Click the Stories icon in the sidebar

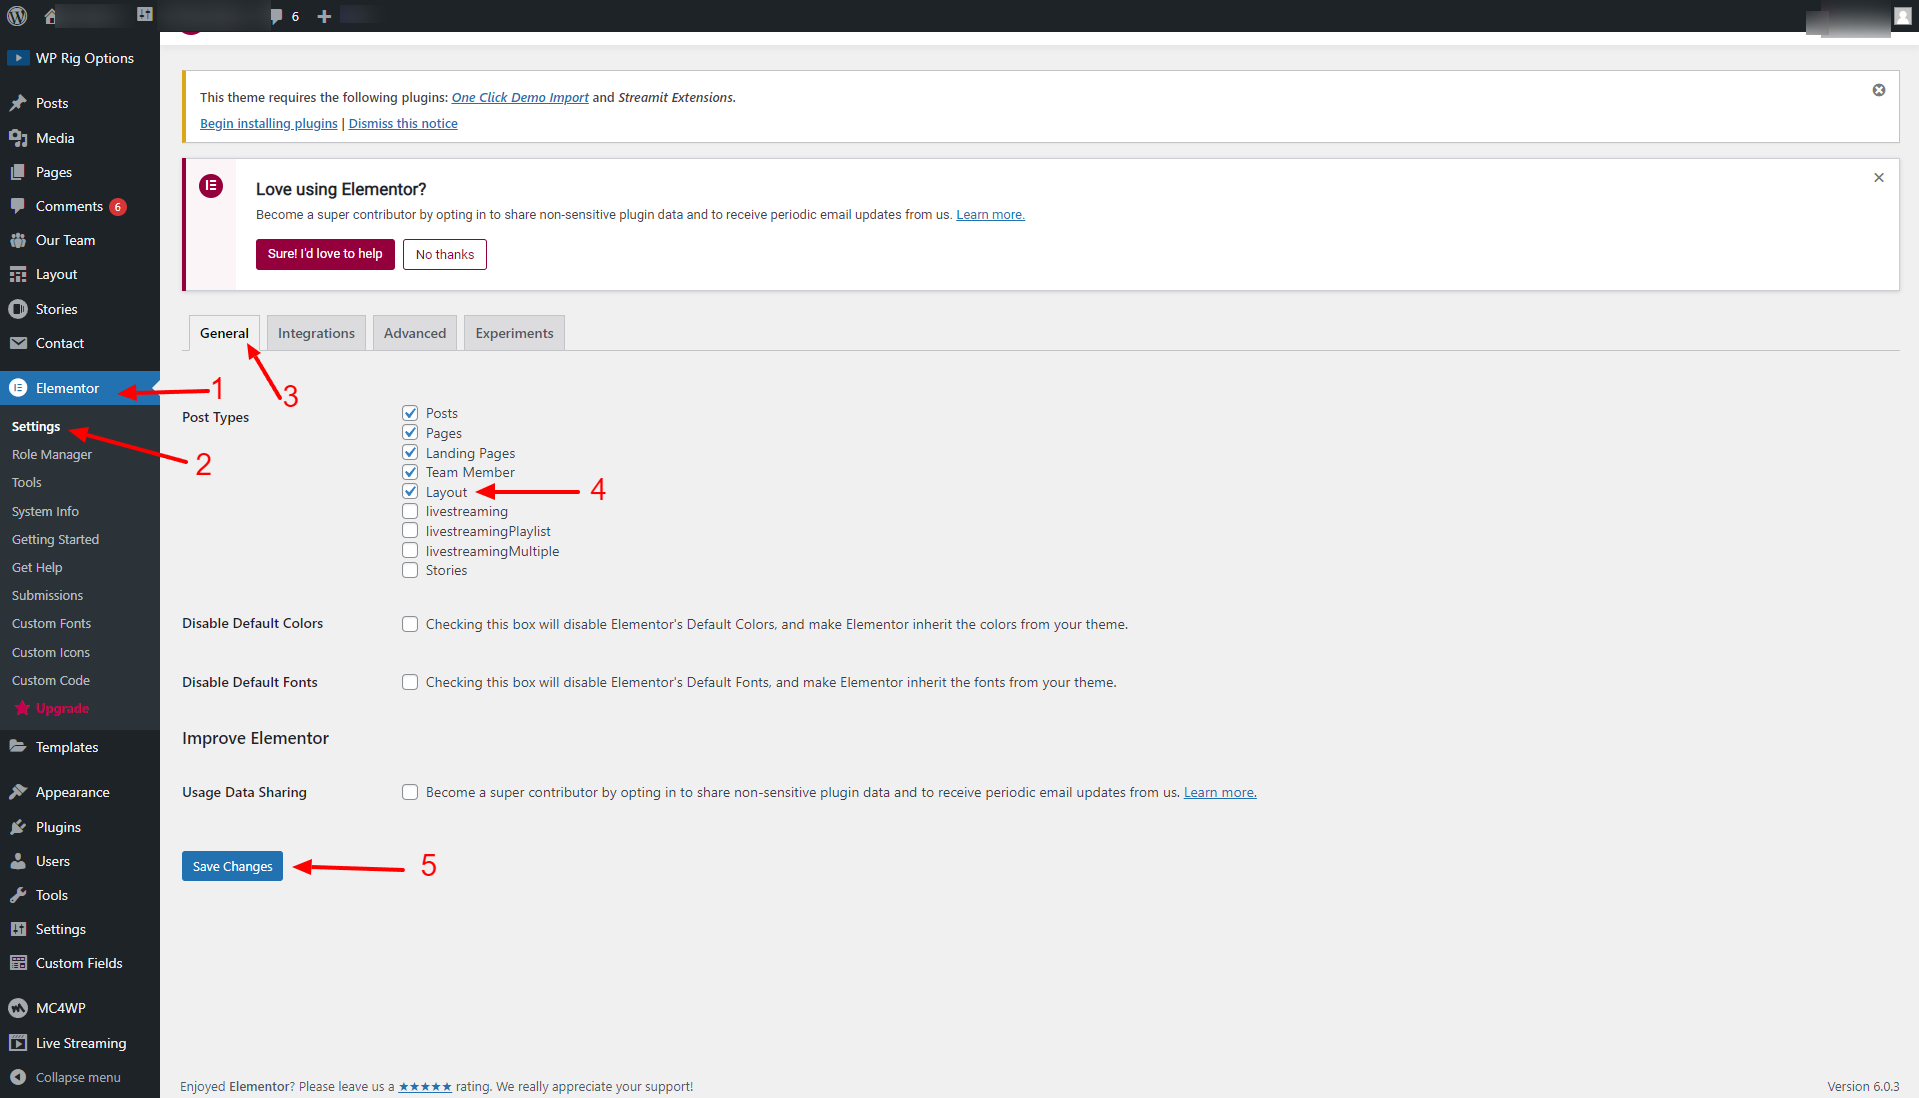[18, 309]
